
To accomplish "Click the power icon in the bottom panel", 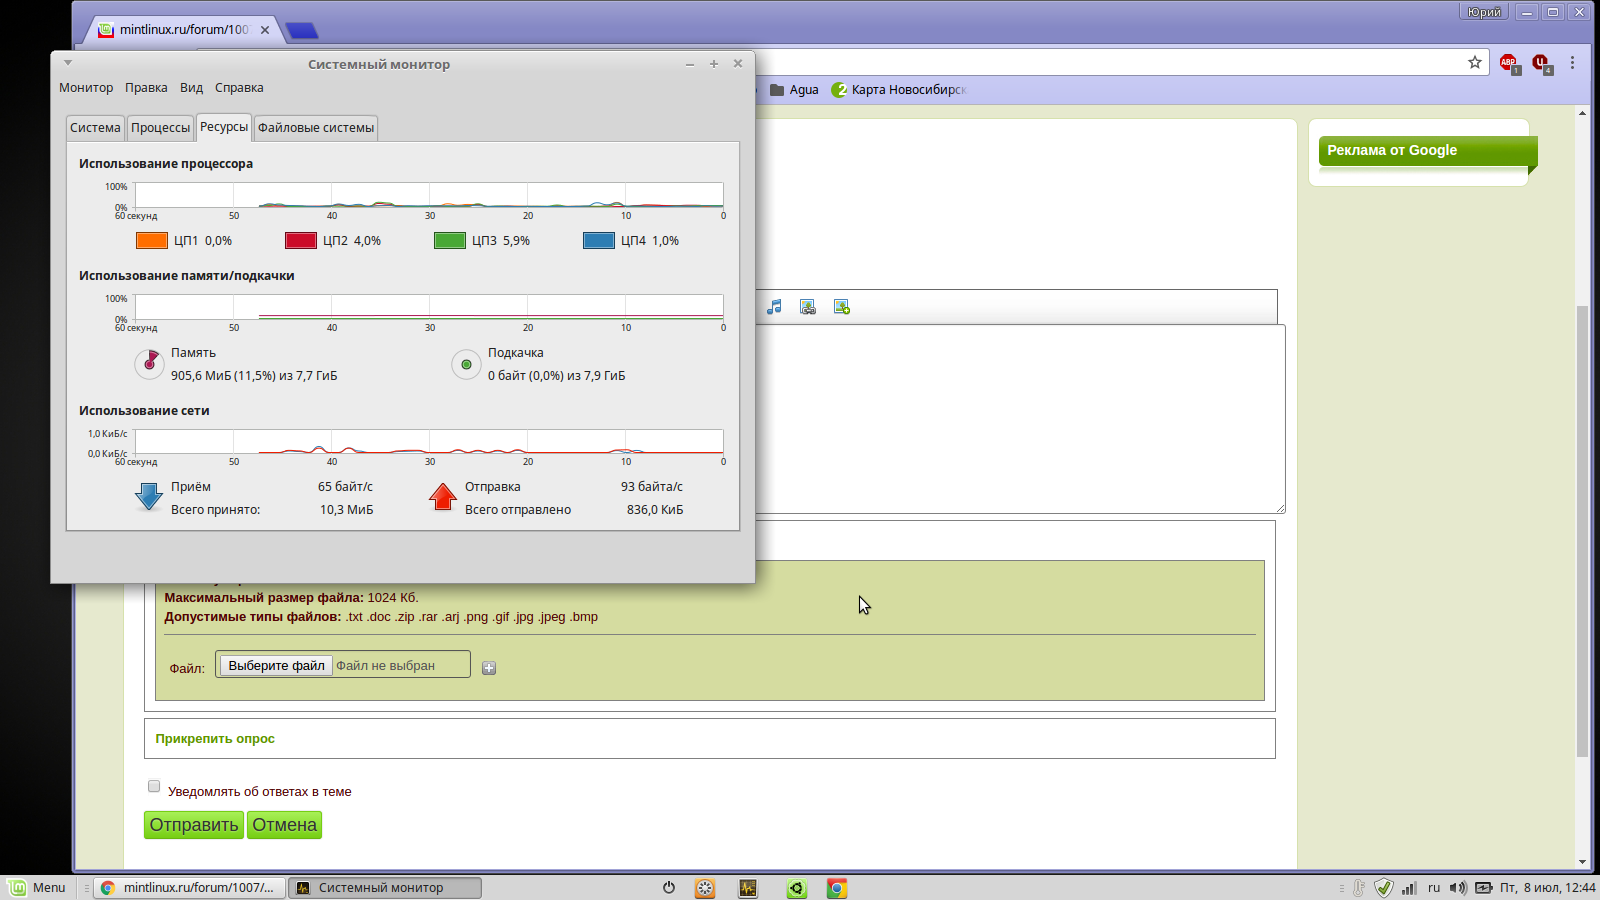I will [x=669, y=888].
